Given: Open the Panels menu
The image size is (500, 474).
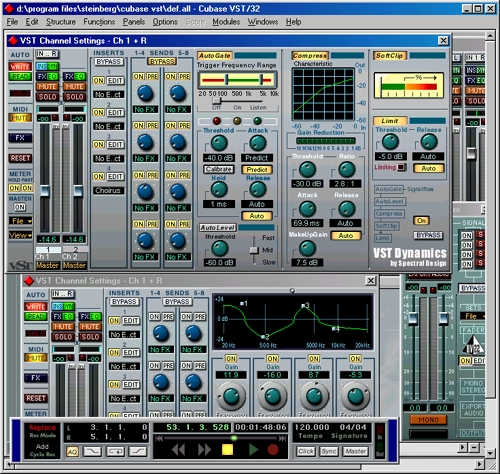Looking at the screenshot, I should click(x=134, y=22).
